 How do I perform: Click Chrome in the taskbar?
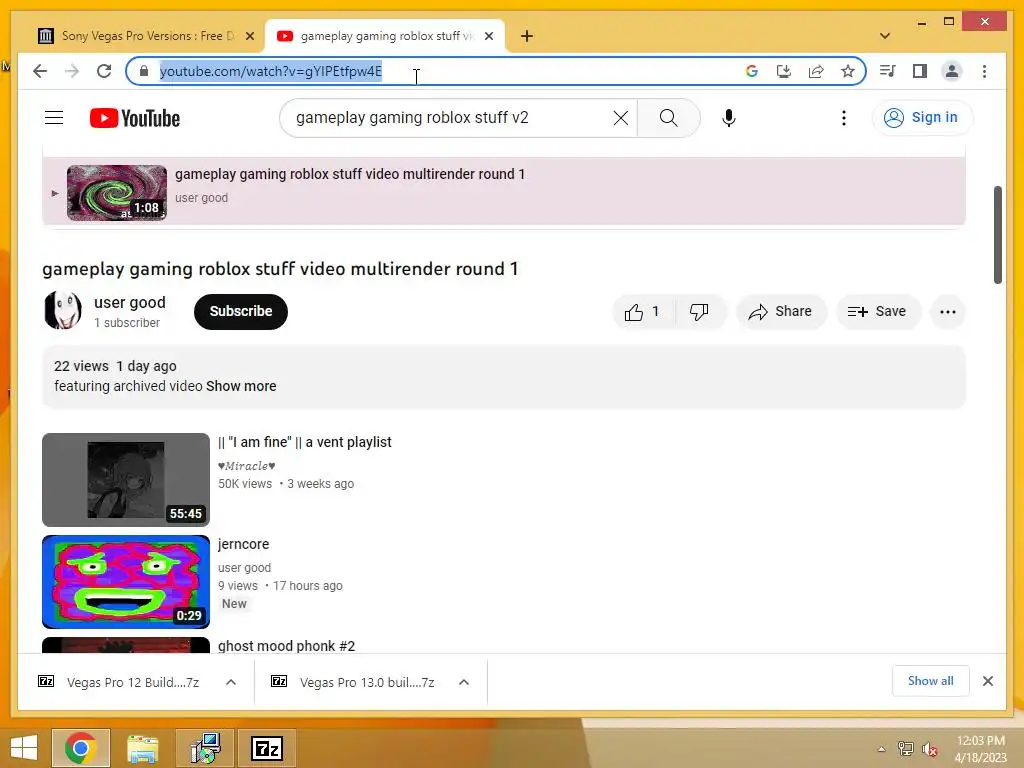81,748
